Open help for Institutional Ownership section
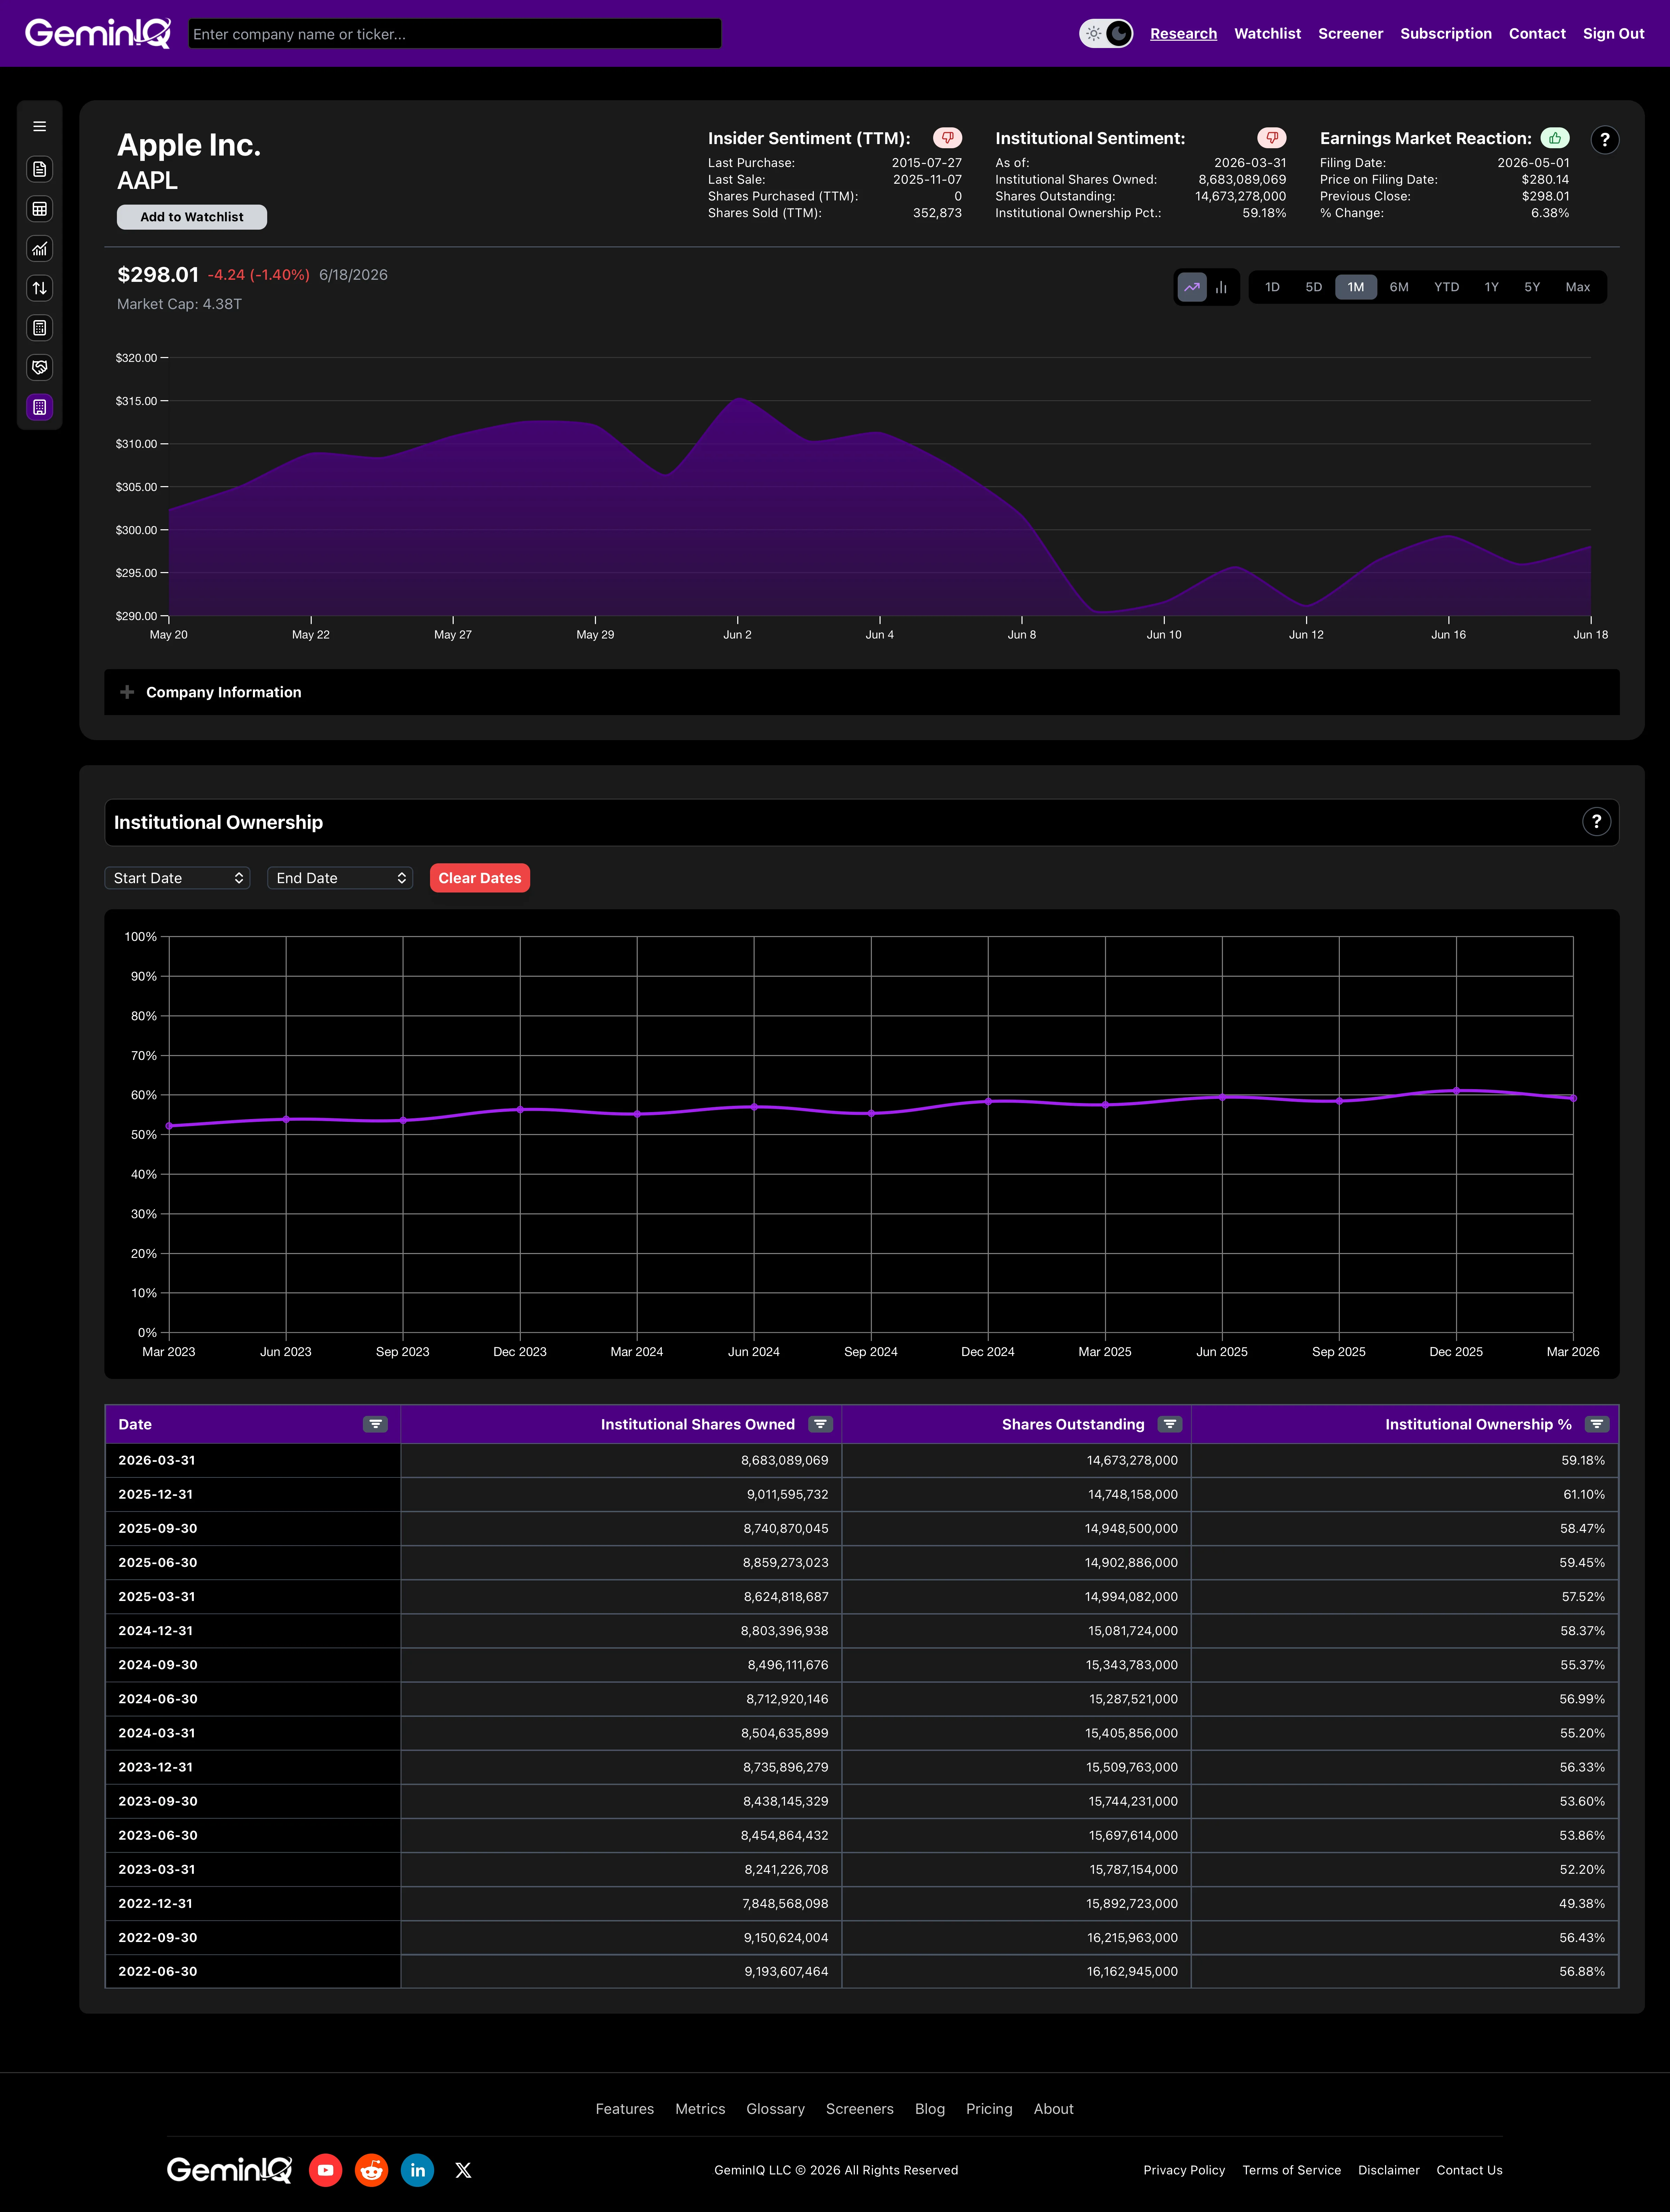The image size is (1670, 2212). (x=1597, y=822)
